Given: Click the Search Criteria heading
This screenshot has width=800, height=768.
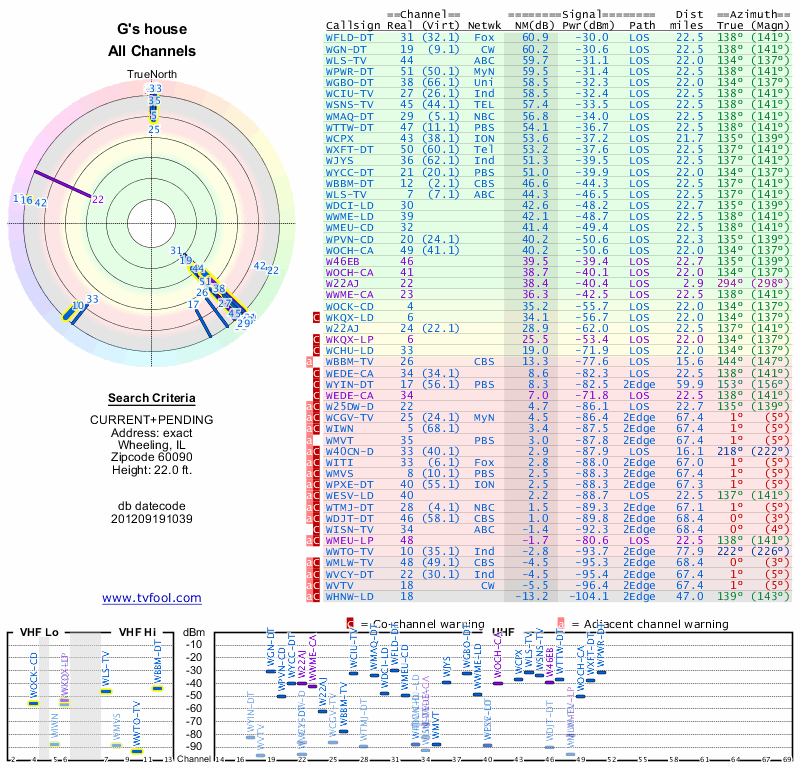Looking at the screenshot, I should click(x=152, y=399).
